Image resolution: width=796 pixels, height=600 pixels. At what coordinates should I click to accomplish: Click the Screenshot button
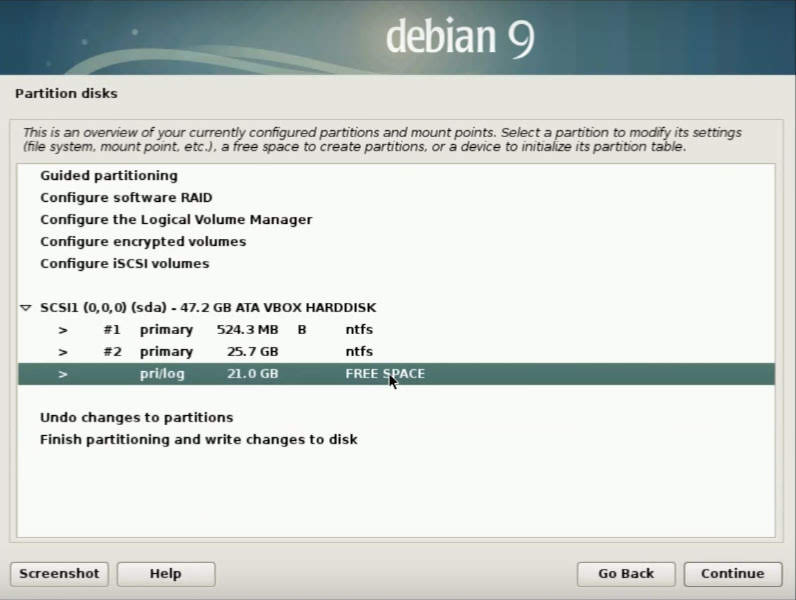[x=59, y=574]
